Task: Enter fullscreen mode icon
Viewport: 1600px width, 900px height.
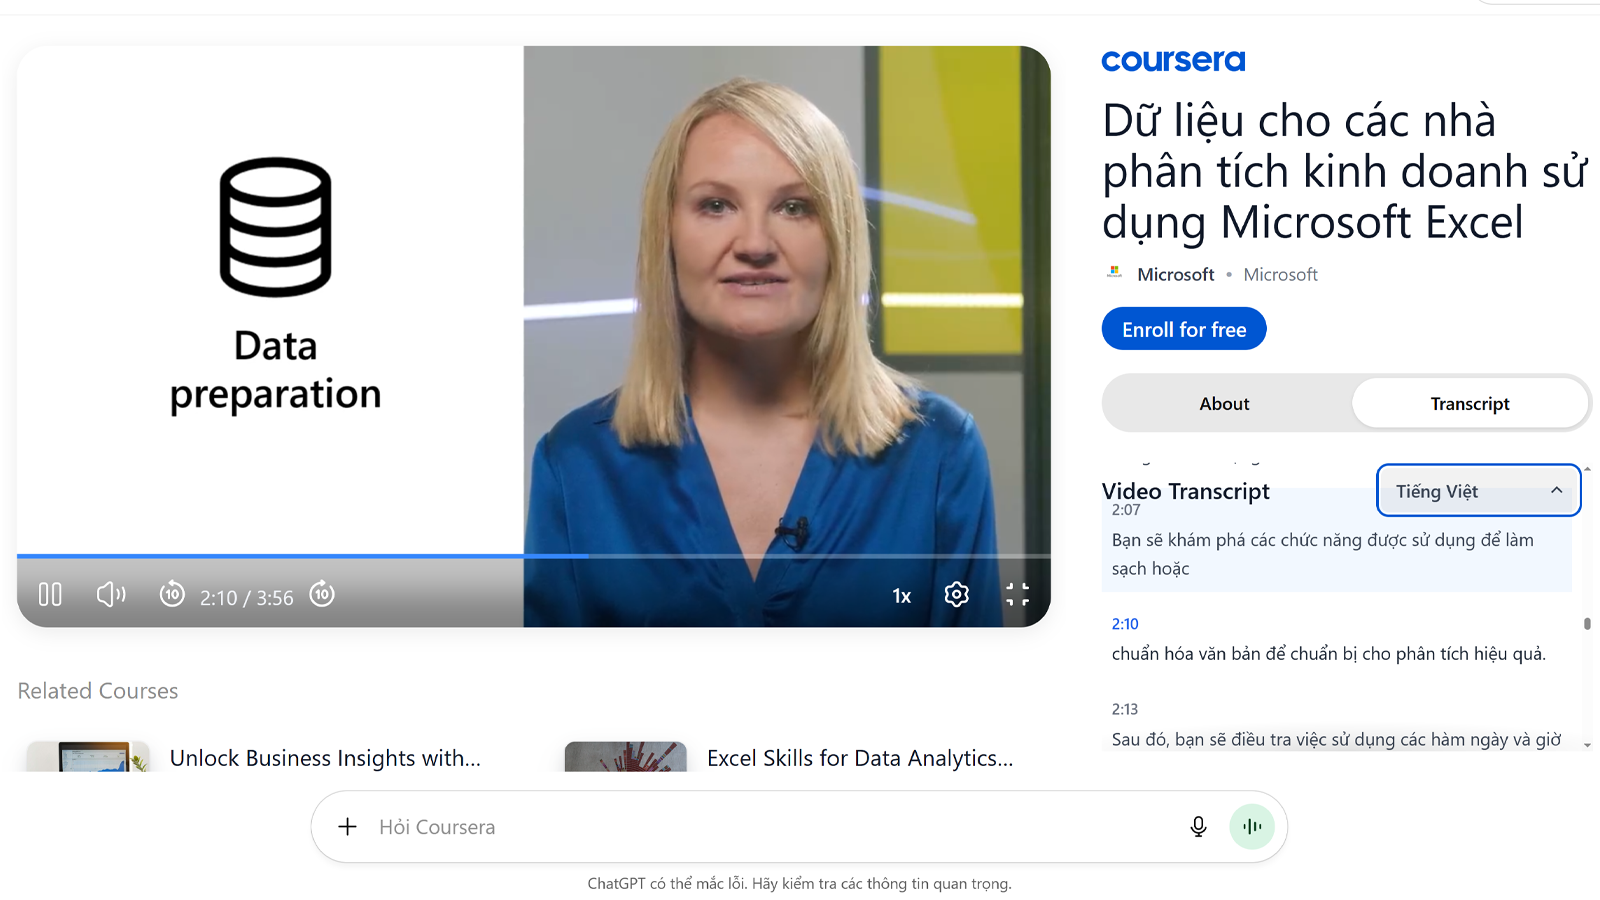Action: click(x=1017, y=595)
